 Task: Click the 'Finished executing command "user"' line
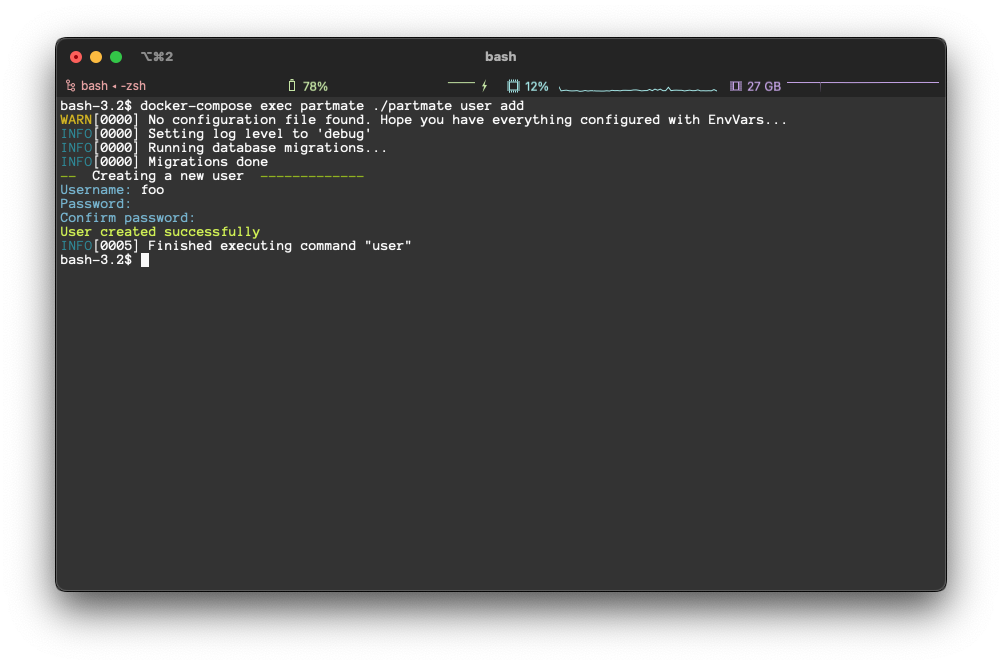click(x=236, y=246)
